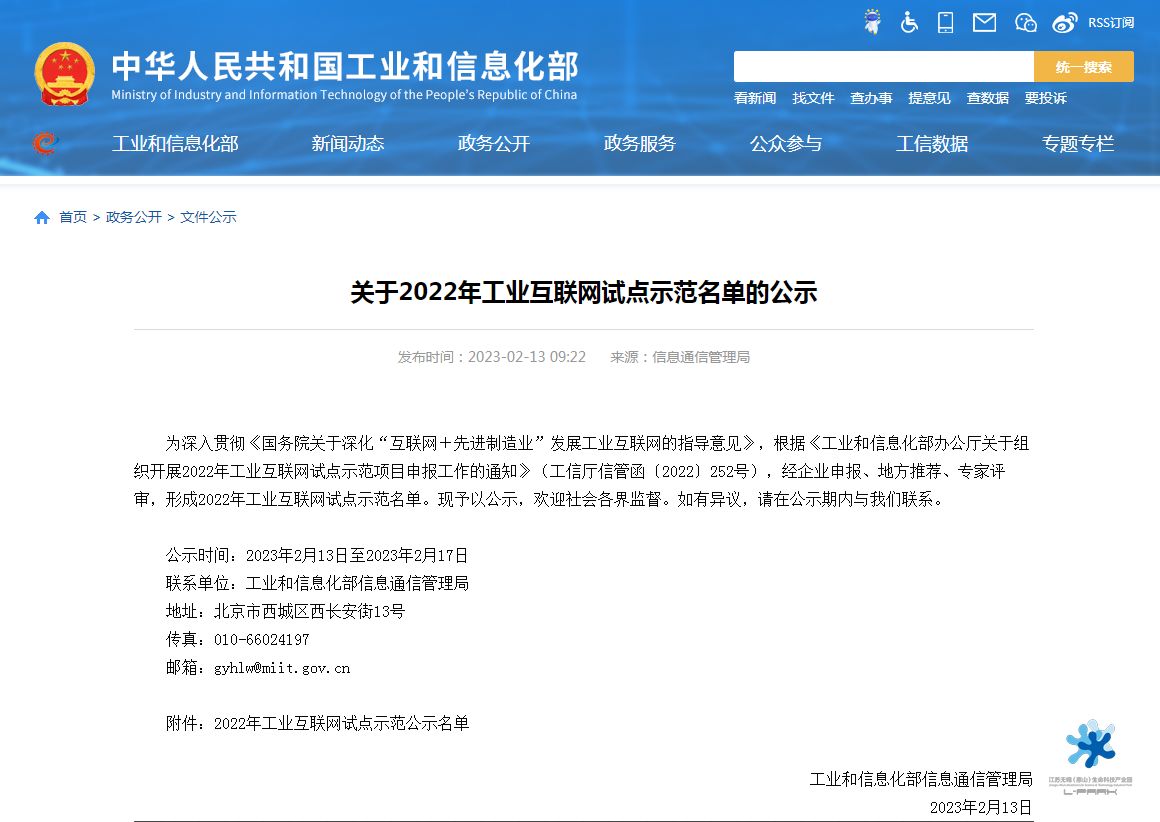Open the 新闻动态 navigation menu
1160x822 pixels.
pos(347,144)
